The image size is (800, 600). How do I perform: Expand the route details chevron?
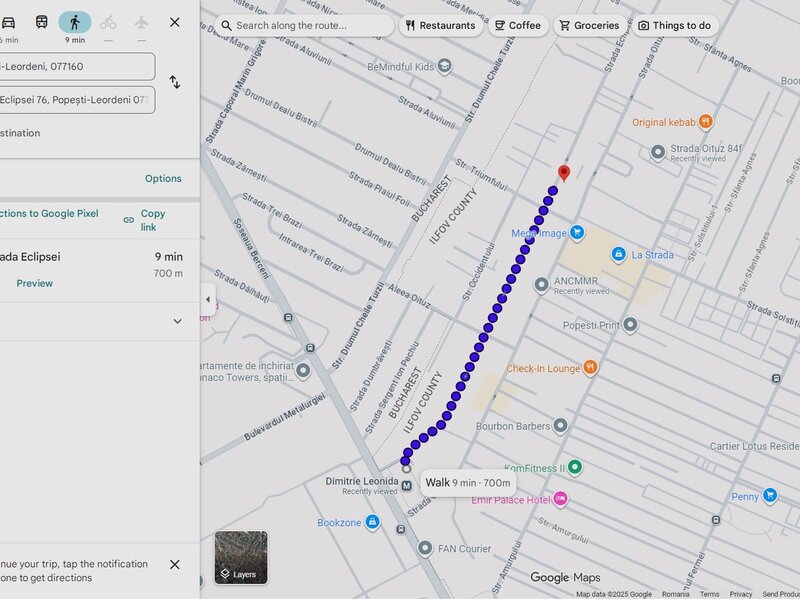177,321
